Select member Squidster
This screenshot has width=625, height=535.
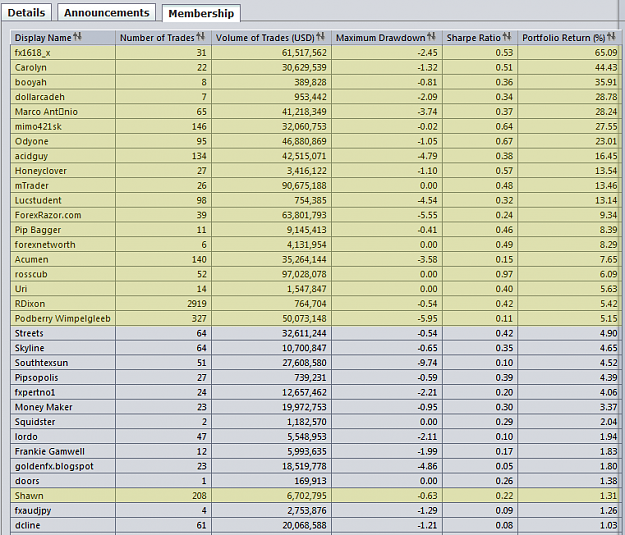35,421
